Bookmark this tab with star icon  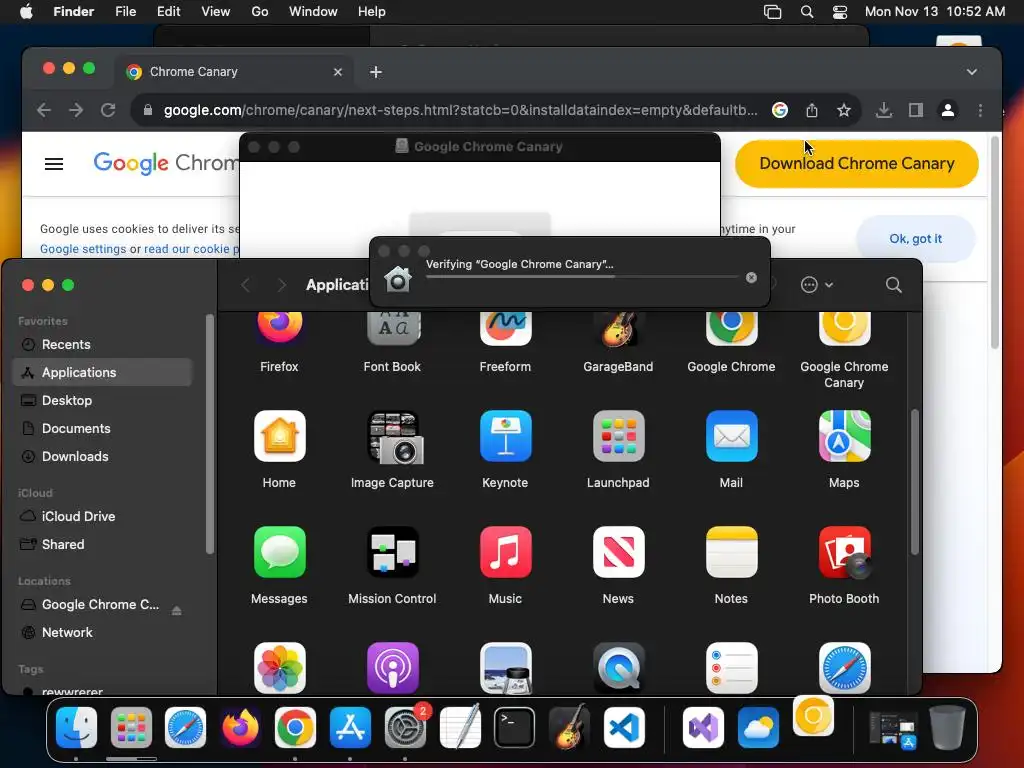(x=844, y=110)
